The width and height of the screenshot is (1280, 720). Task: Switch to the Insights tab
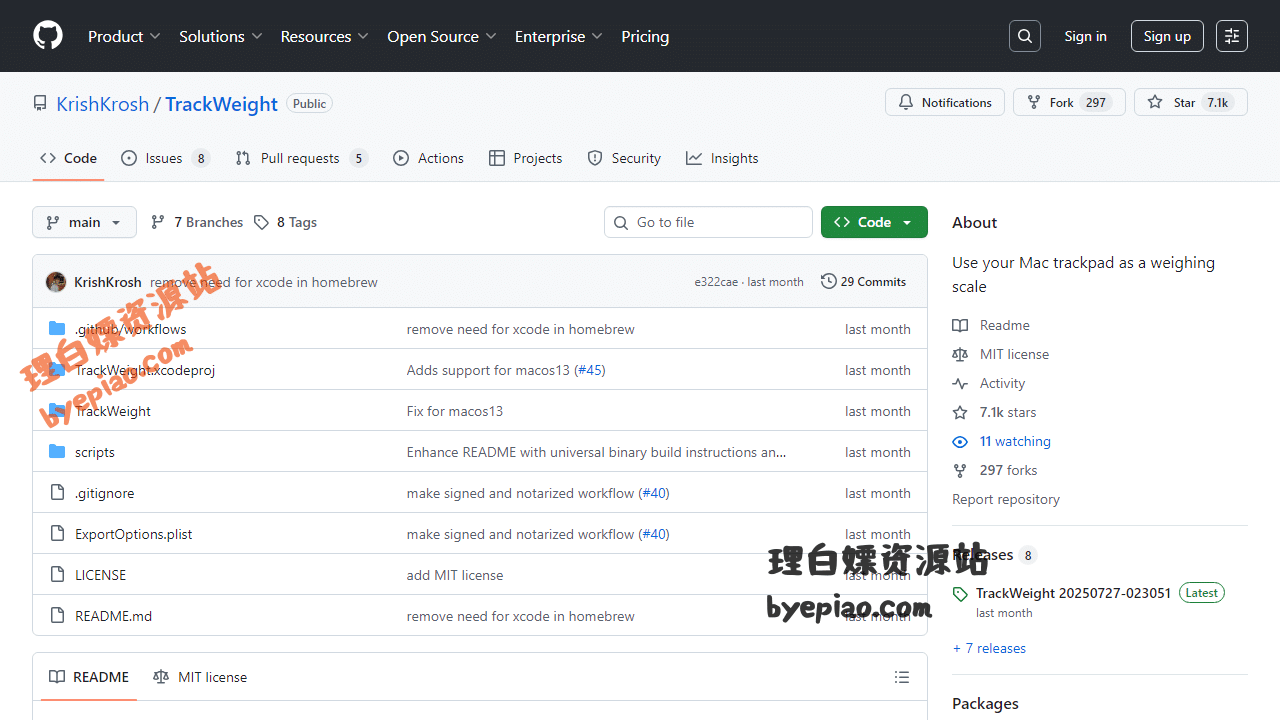coord(722,158)
